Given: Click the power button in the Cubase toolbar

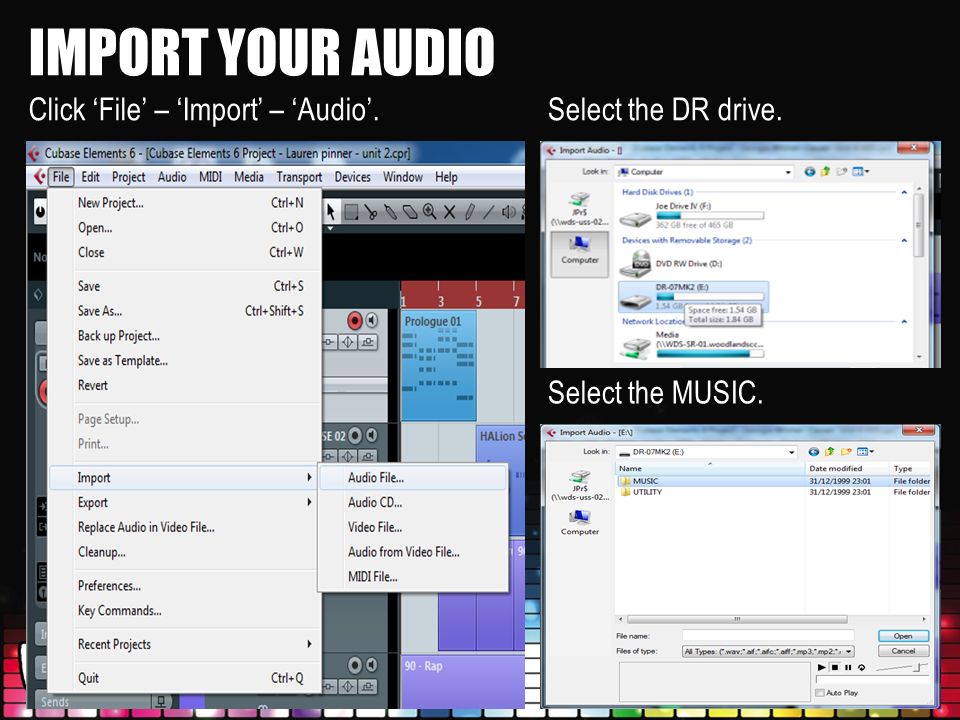Looking at the screenshot, I should [40, 212].
